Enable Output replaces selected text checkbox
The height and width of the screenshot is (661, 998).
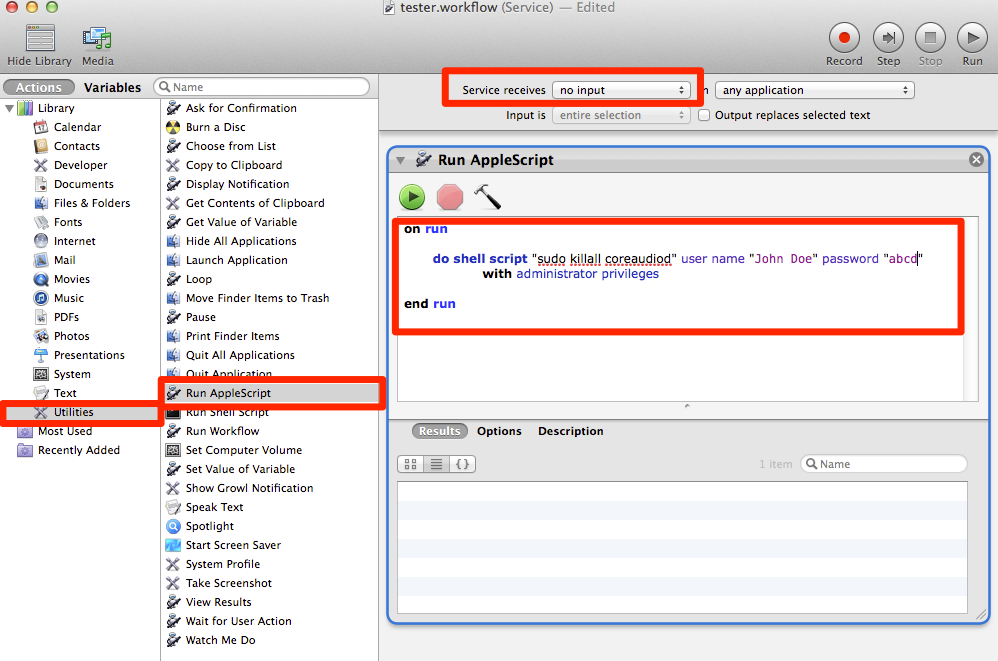pos(704,115)
